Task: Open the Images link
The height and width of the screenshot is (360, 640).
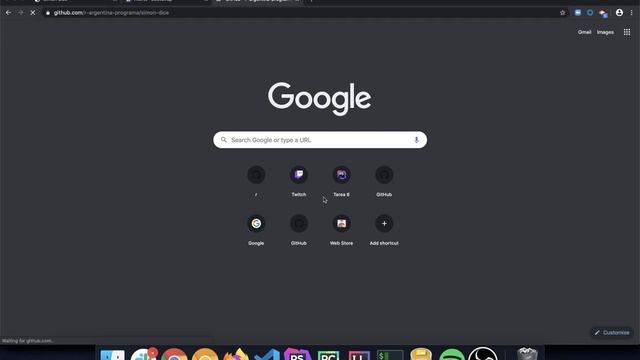Action: click(x=605, y=32)
